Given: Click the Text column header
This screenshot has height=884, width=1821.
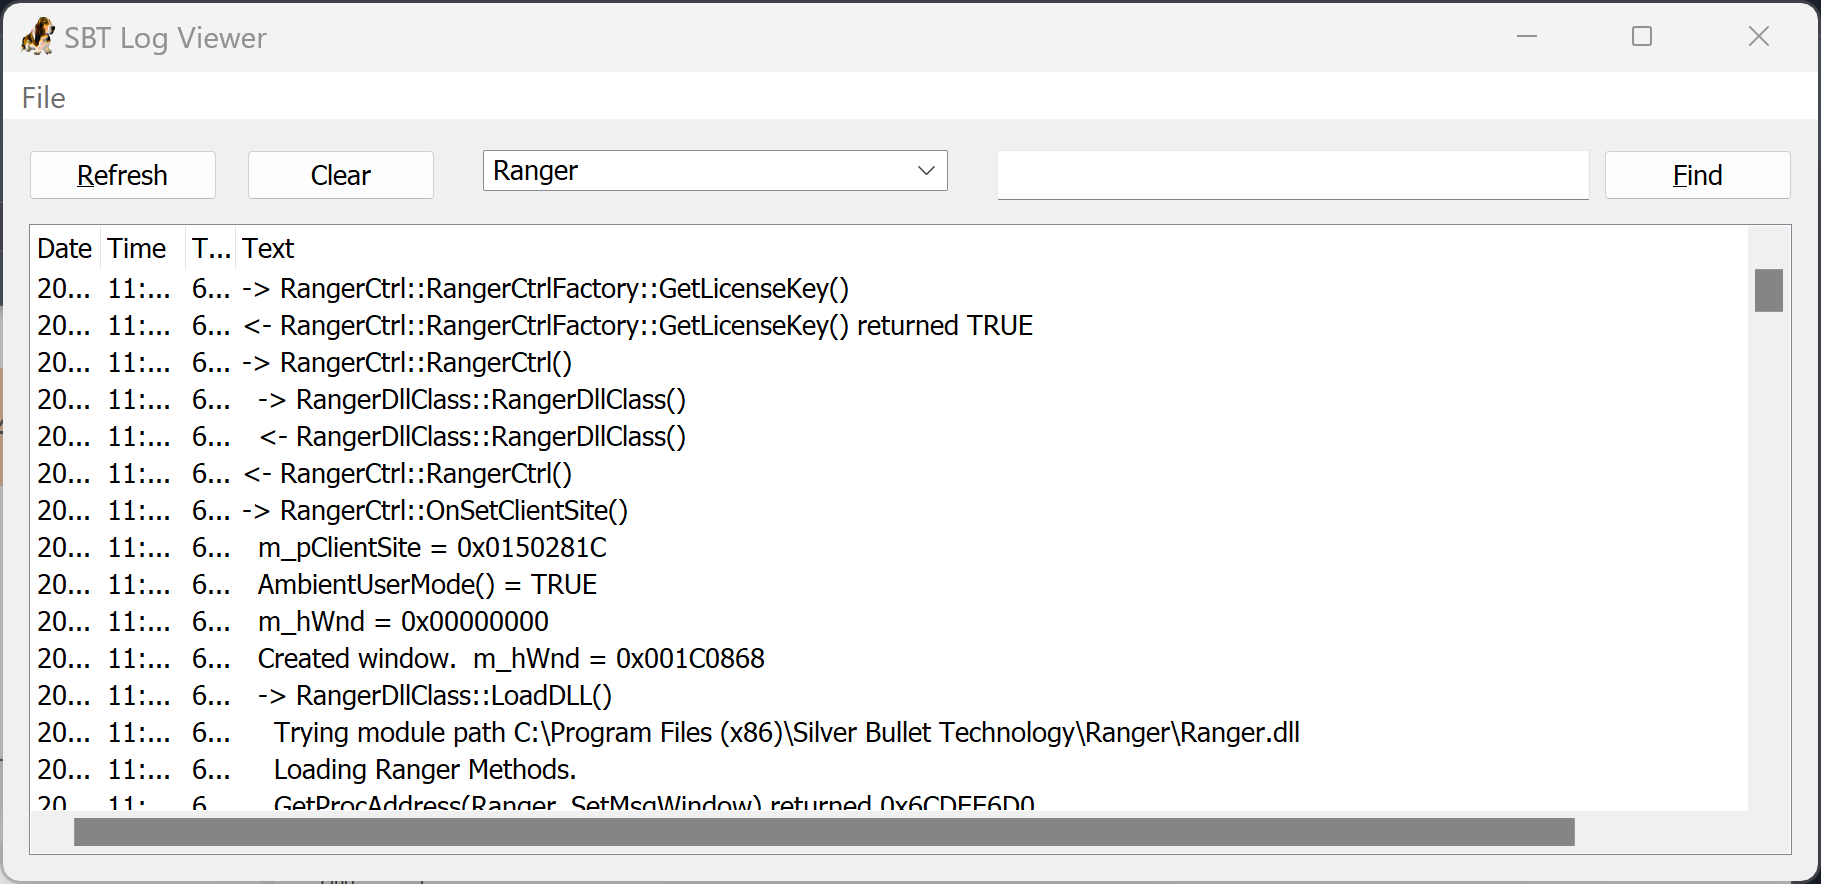Looking at the screenshot, I should [x=990, y=248].
